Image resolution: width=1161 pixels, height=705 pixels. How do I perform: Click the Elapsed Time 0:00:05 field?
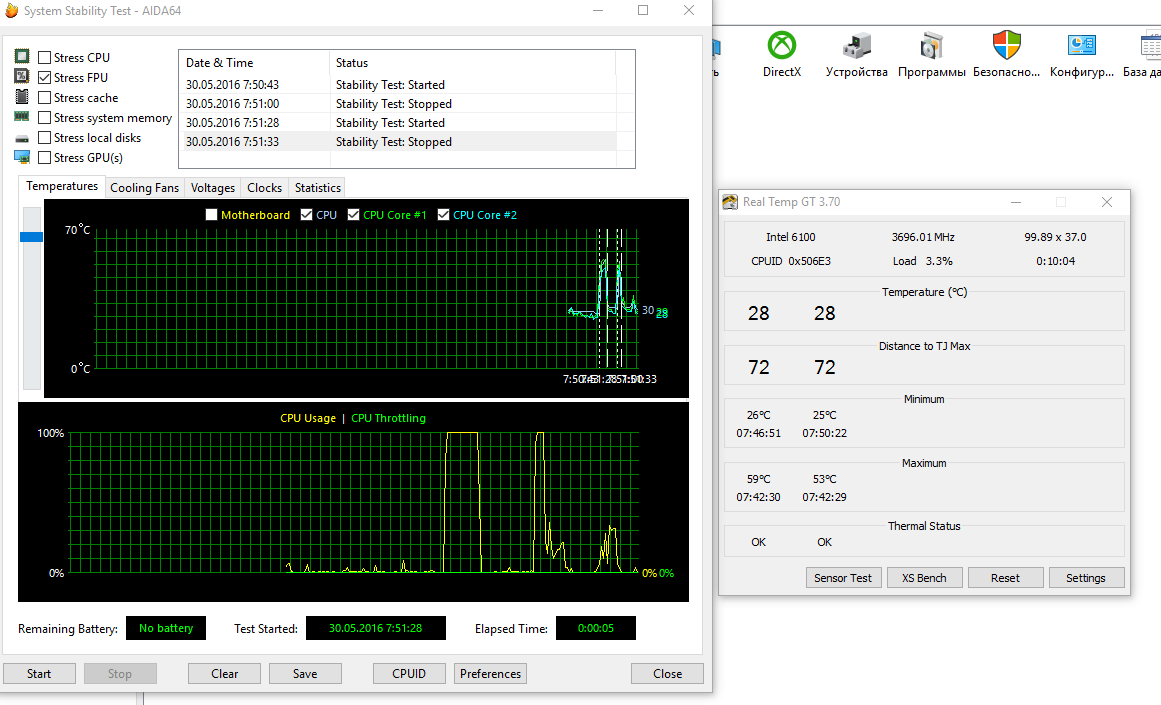tap(596, 628)
